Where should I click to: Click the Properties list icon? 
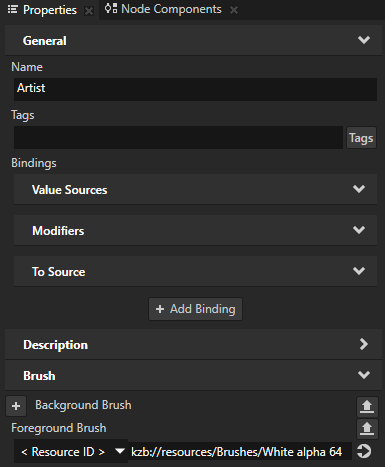tap(13, 10)
